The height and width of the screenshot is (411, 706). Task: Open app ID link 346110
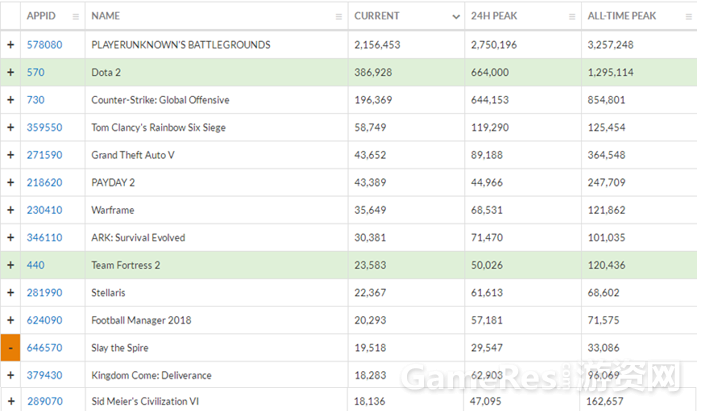point(44,237)
